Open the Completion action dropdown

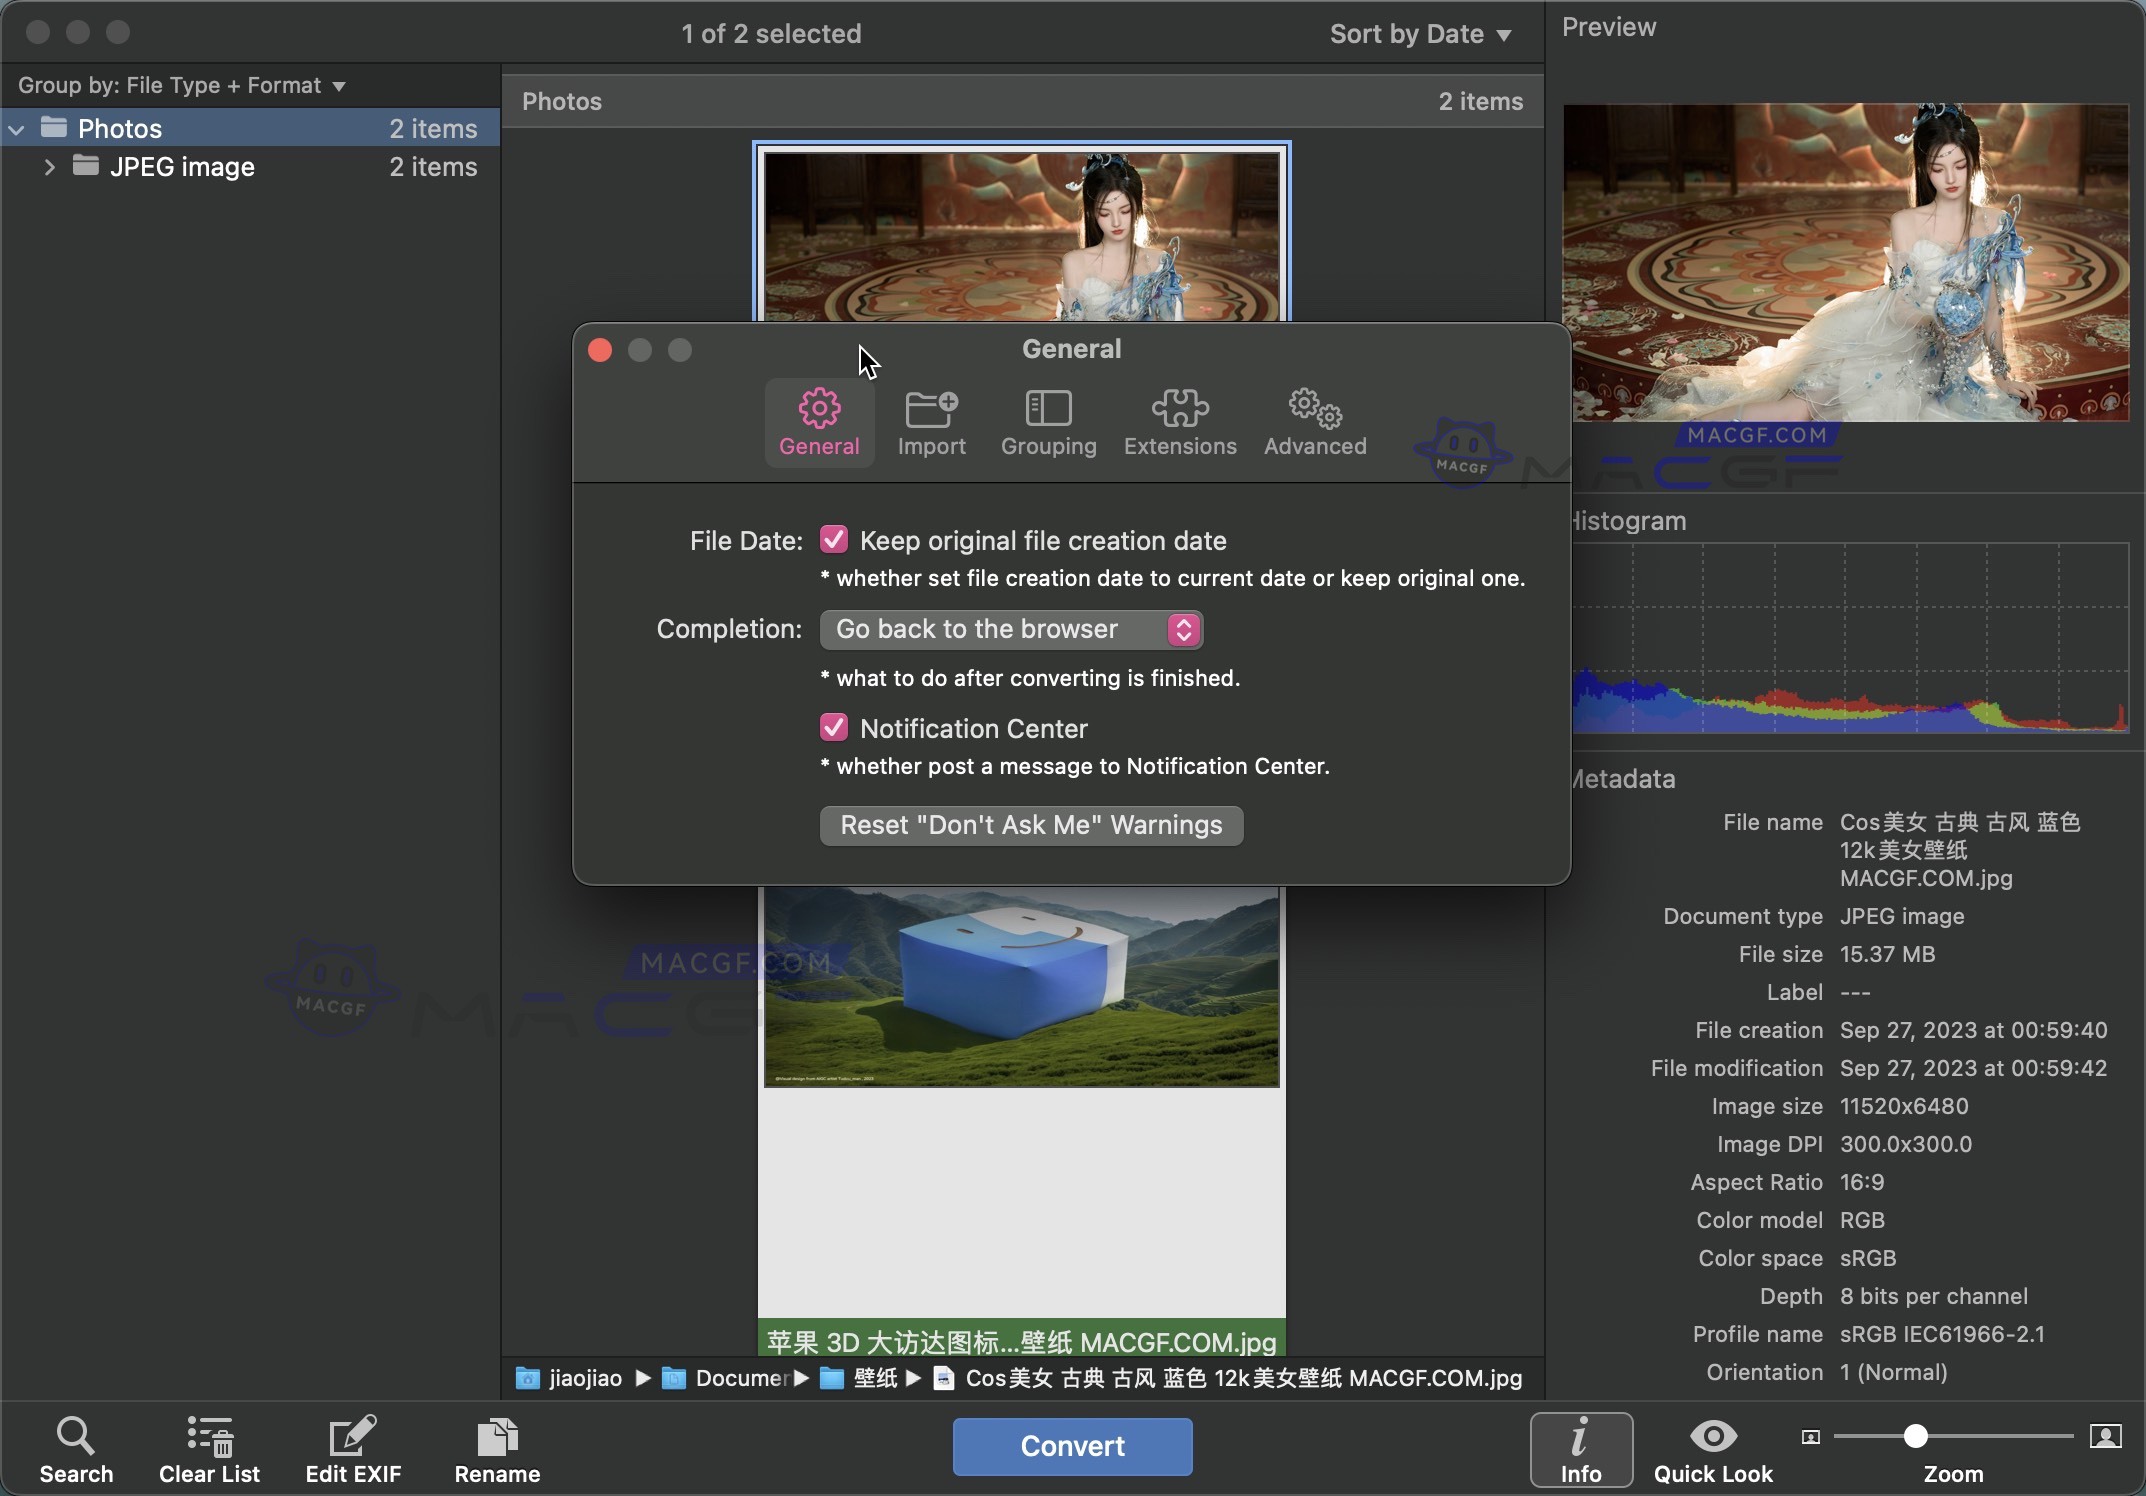[1010, 629]
